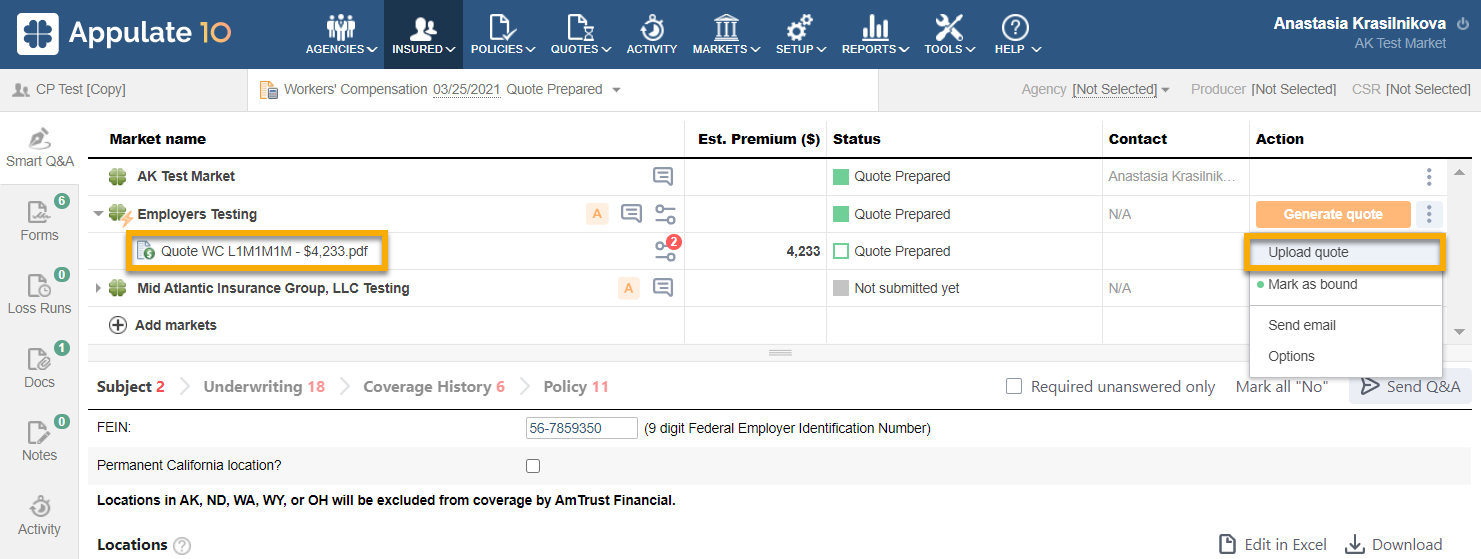Open Activity in sidebar
Screen dimensions: 1481x559
(x=40, y=515)
